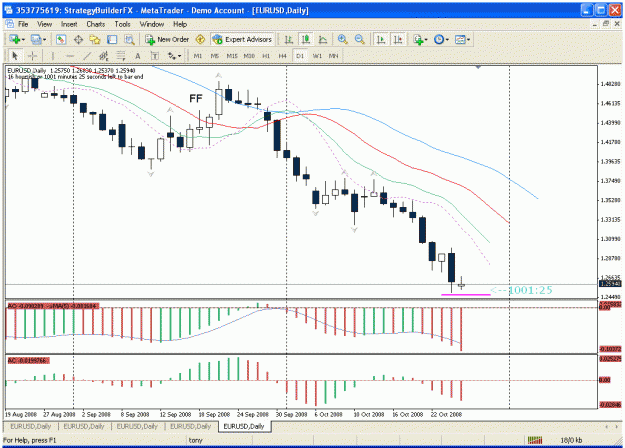The image size is (625, 448).
Task: Switch chart to Candlesticks mode
Action: click(x=306, y=39)
